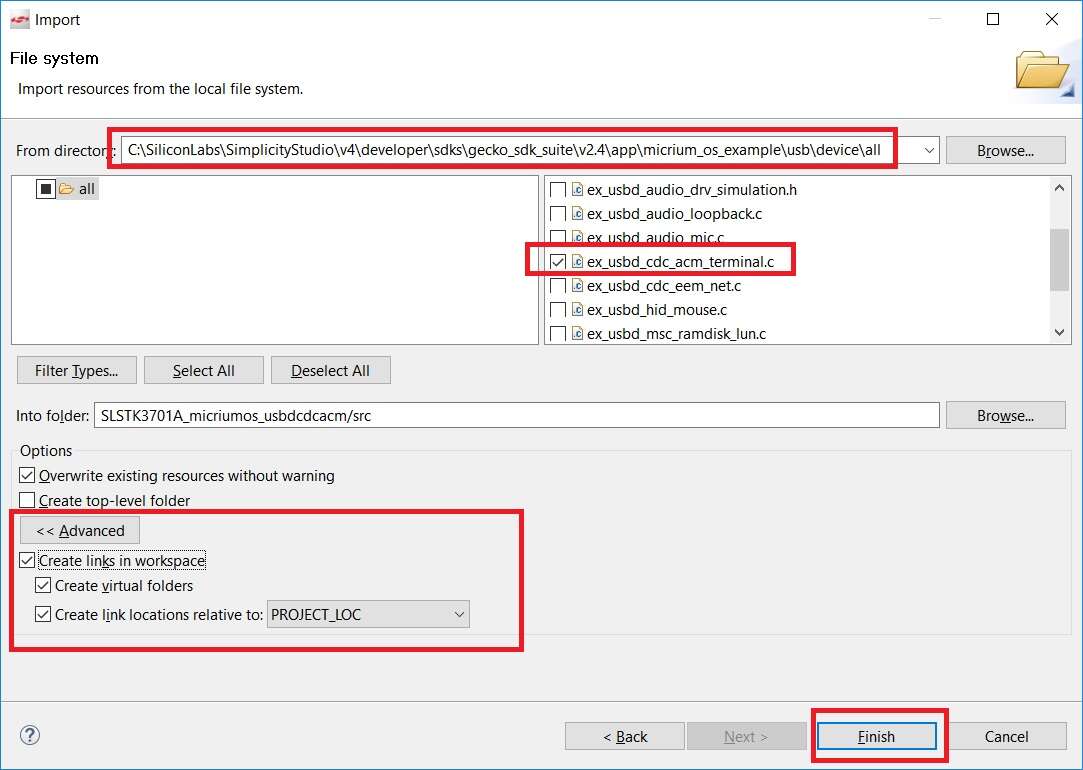Image resolution: width=1083 pixels, height=770 pixels.
Task: Open the From directory dropdown arrow
Action: click(929, 151)
